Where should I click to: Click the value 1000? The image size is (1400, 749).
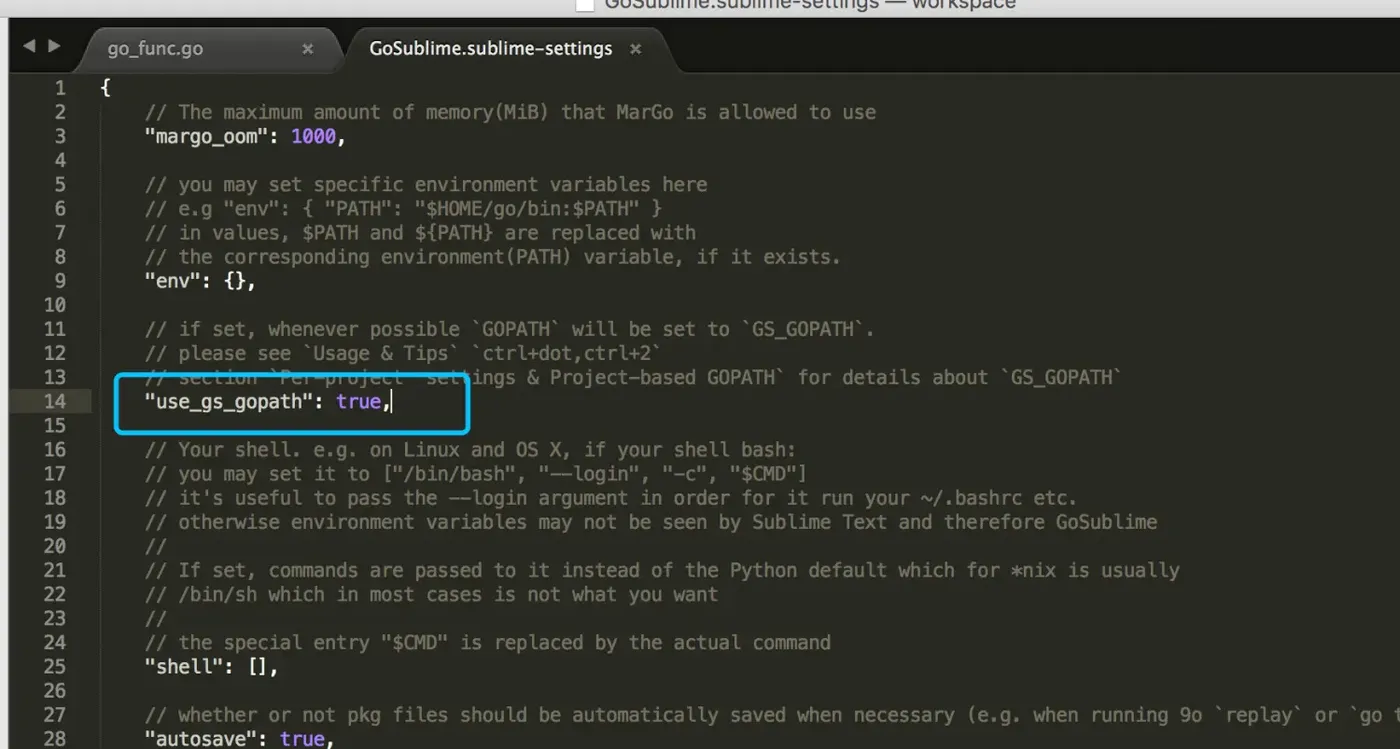coord(313,137)
